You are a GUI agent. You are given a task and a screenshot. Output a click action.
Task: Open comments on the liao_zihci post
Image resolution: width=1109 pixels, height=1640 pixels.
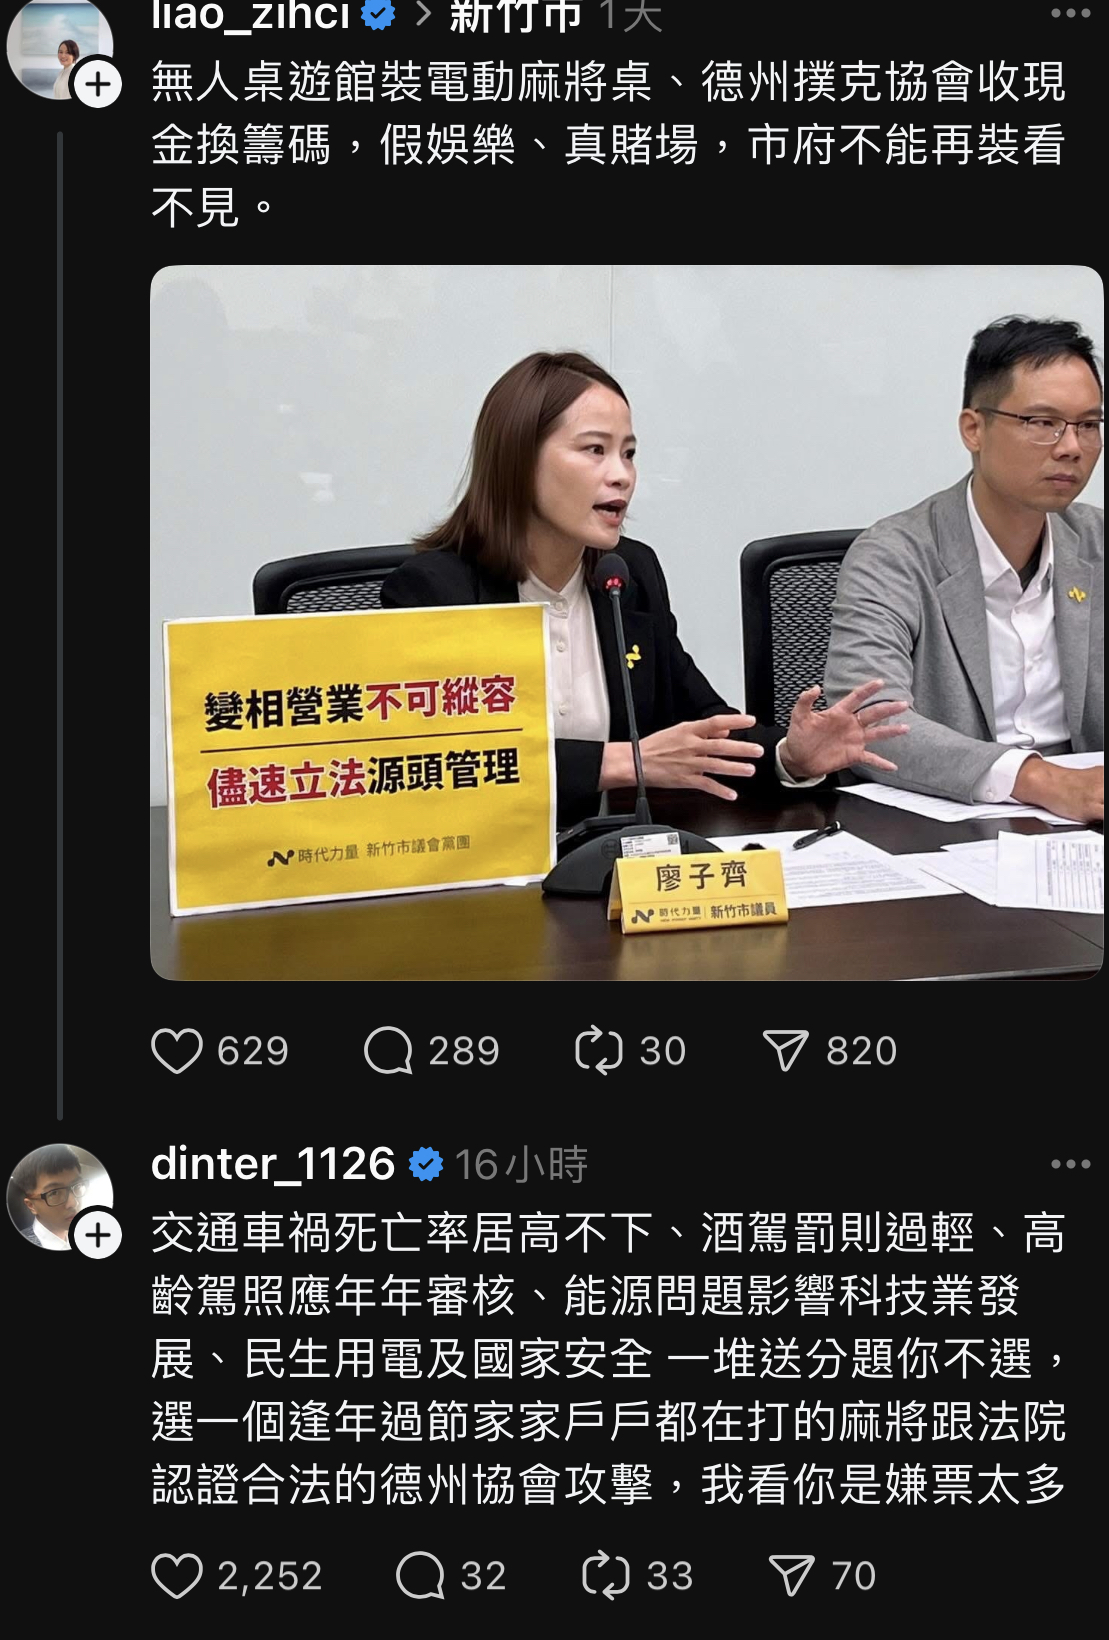coord(388,1051)
